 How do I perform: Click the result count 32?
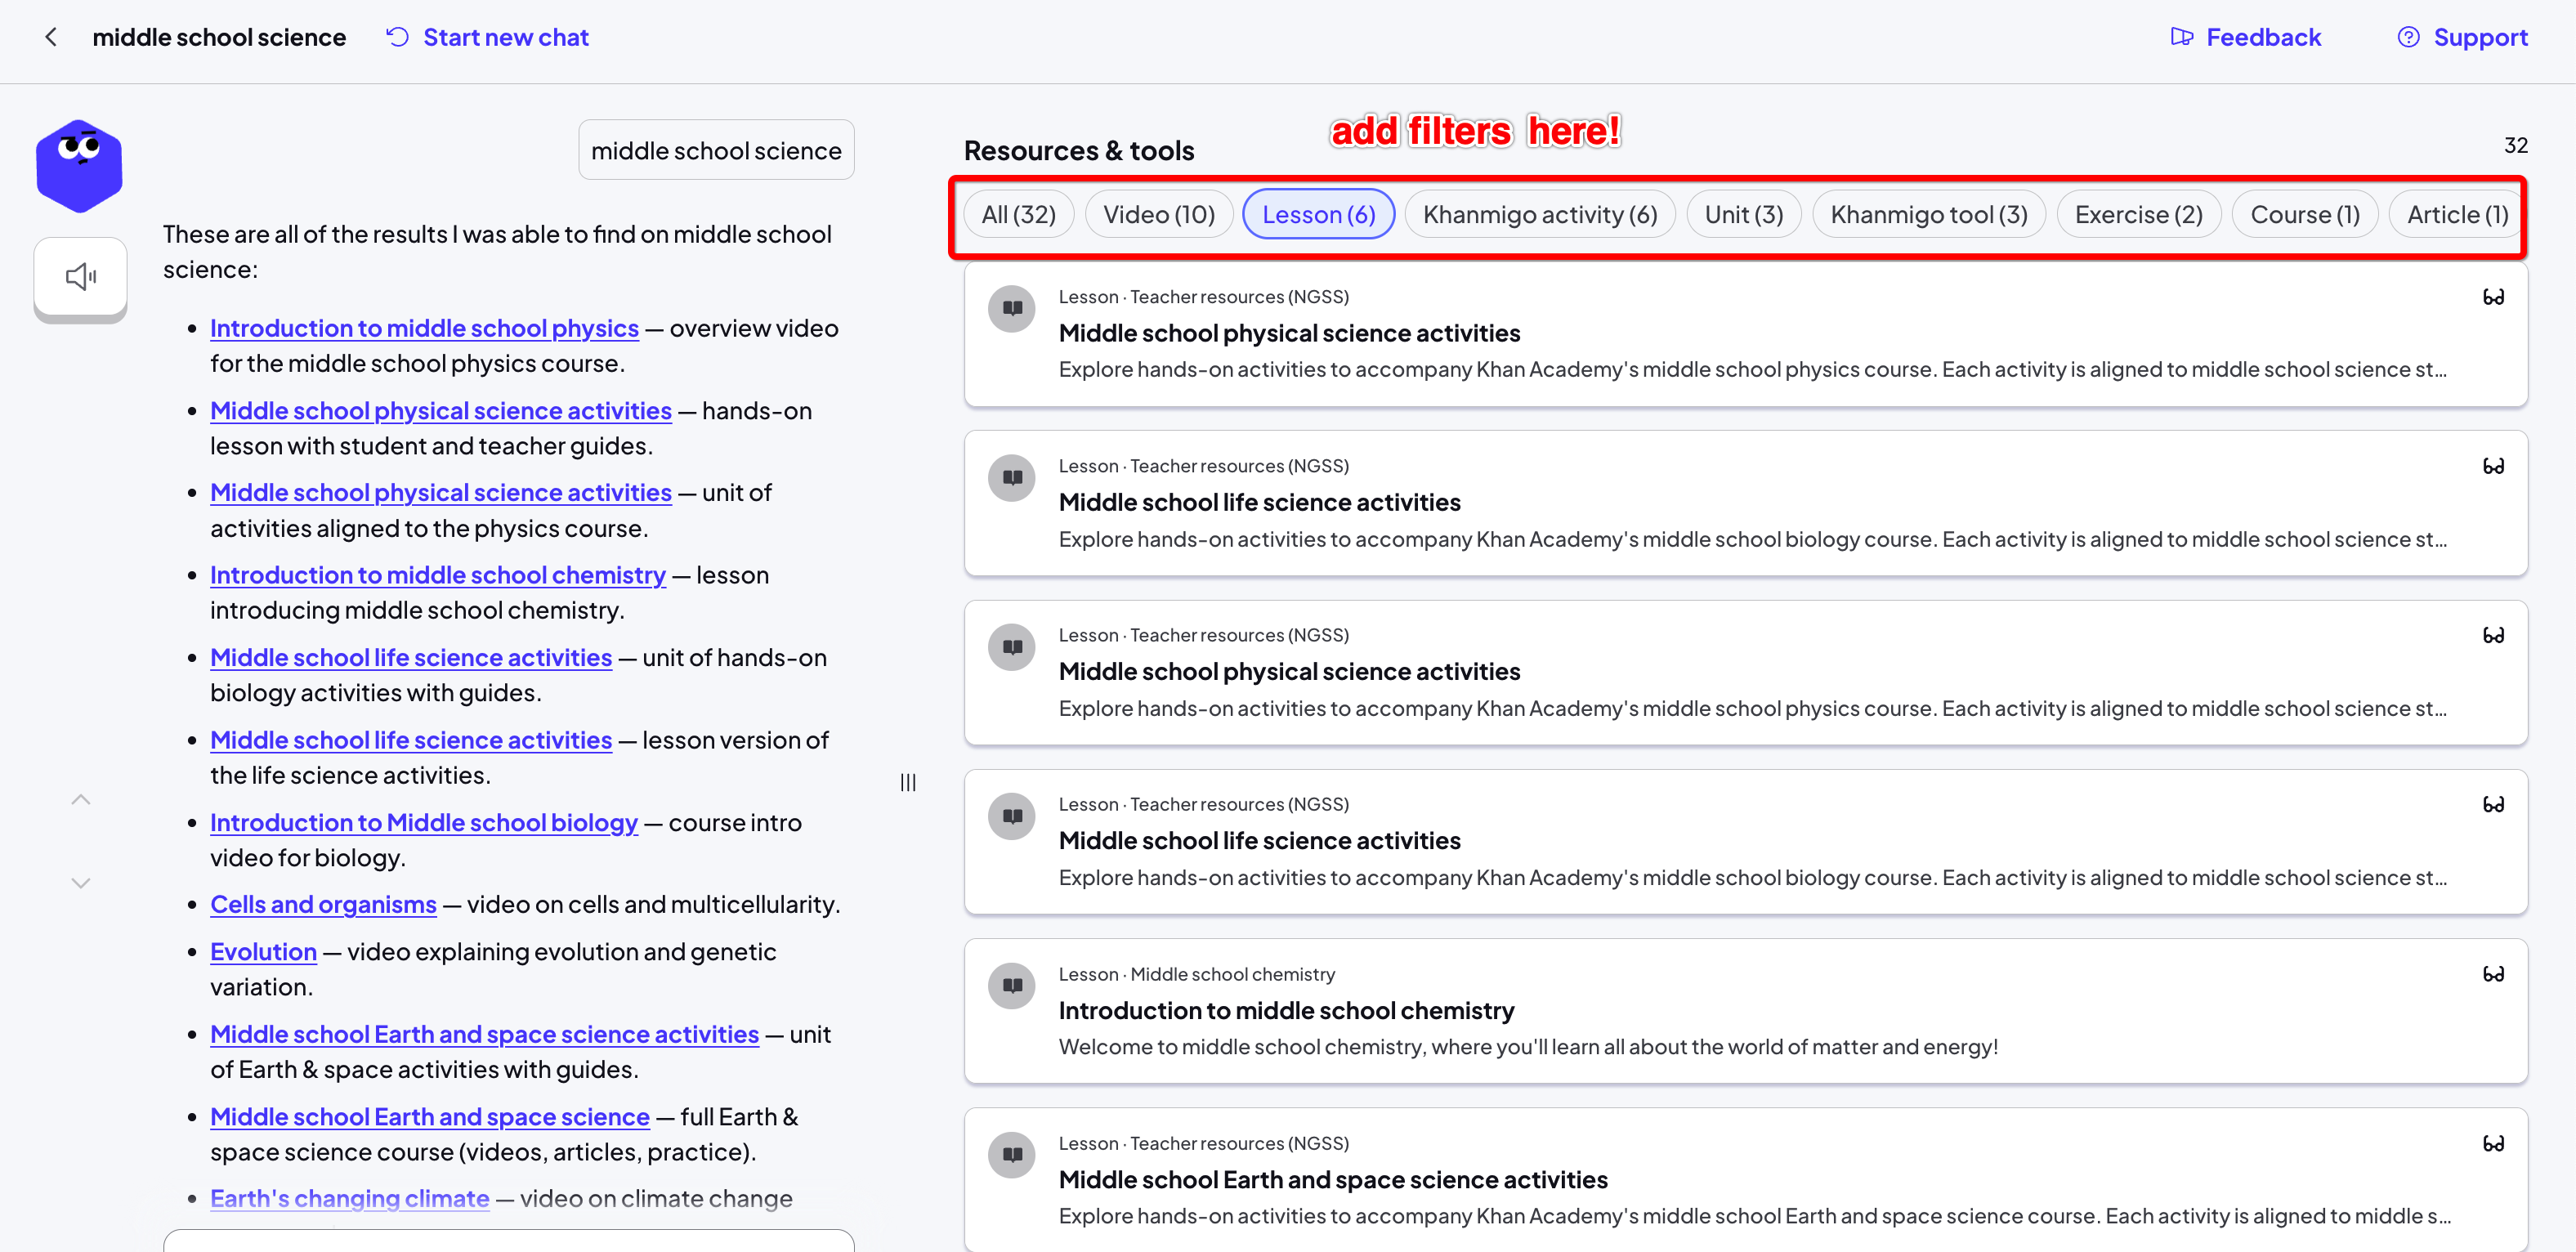[2515, 145]
